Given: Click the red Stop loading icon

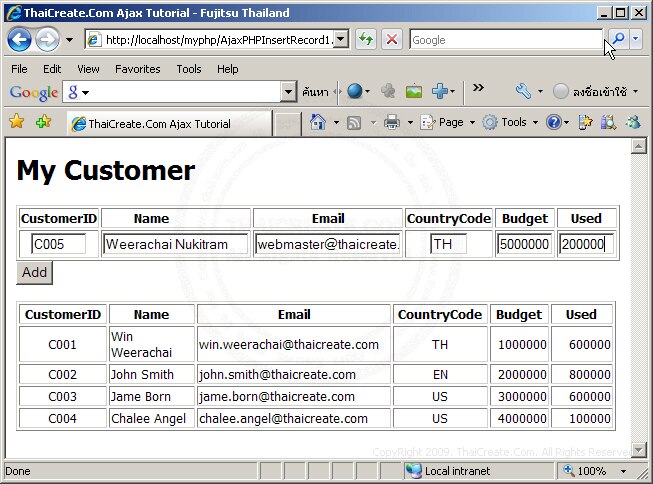Looking at the screenshot, I should coord(391,40).
